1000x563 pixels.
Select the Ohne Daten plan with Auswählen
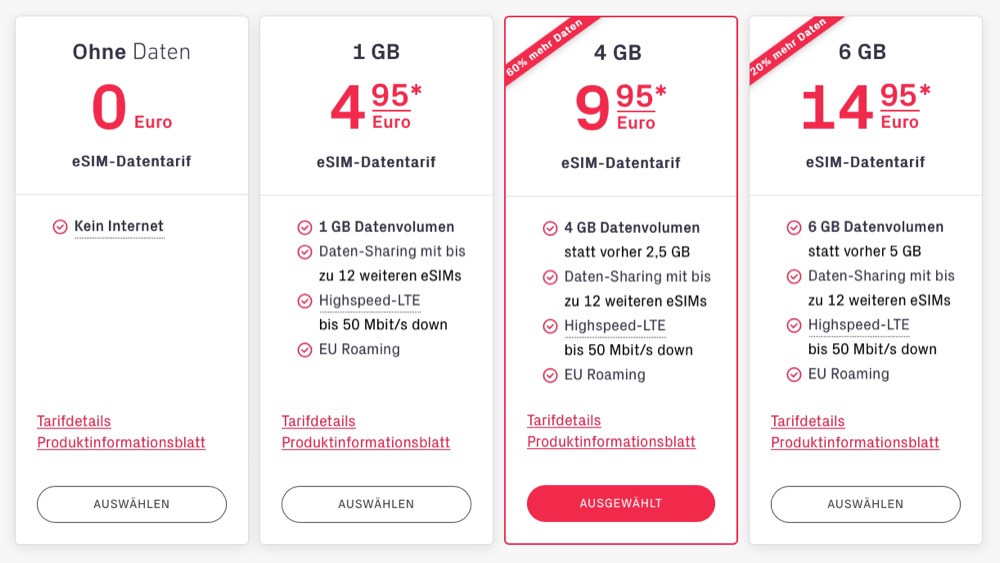coord(132,504)
